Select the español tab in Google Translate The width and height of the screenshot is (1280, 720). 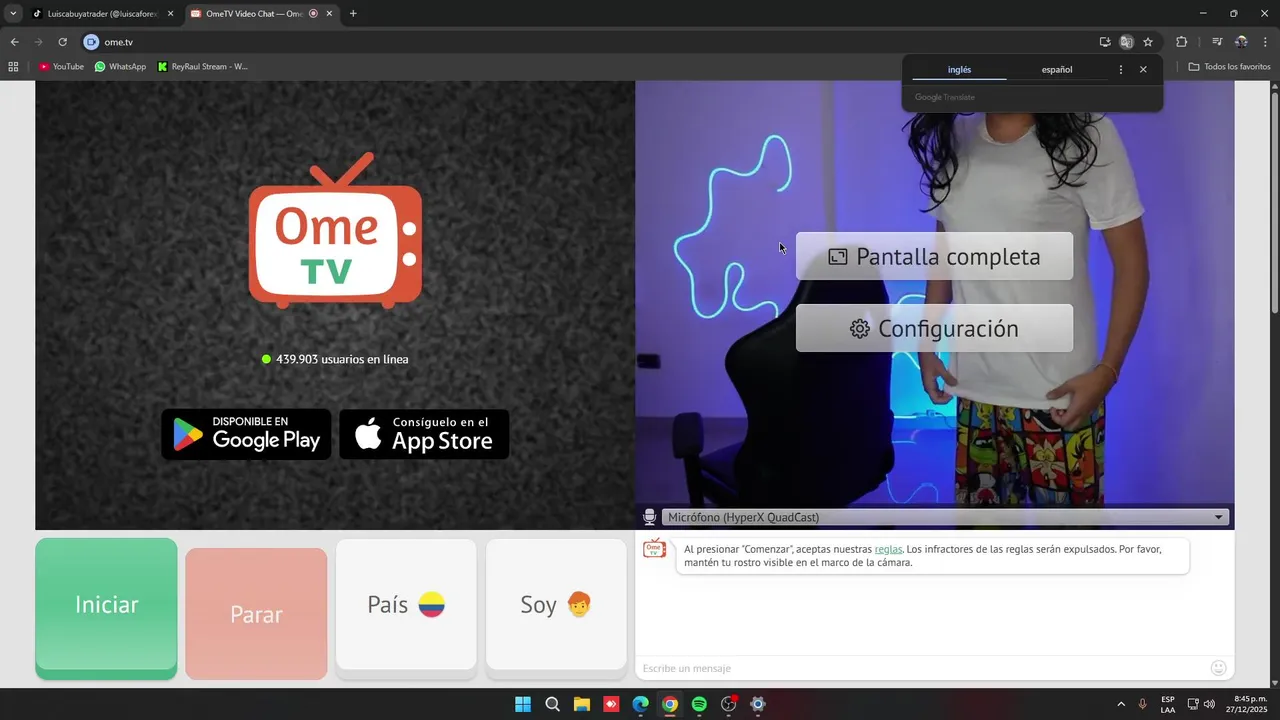(x=1057, y=70)
